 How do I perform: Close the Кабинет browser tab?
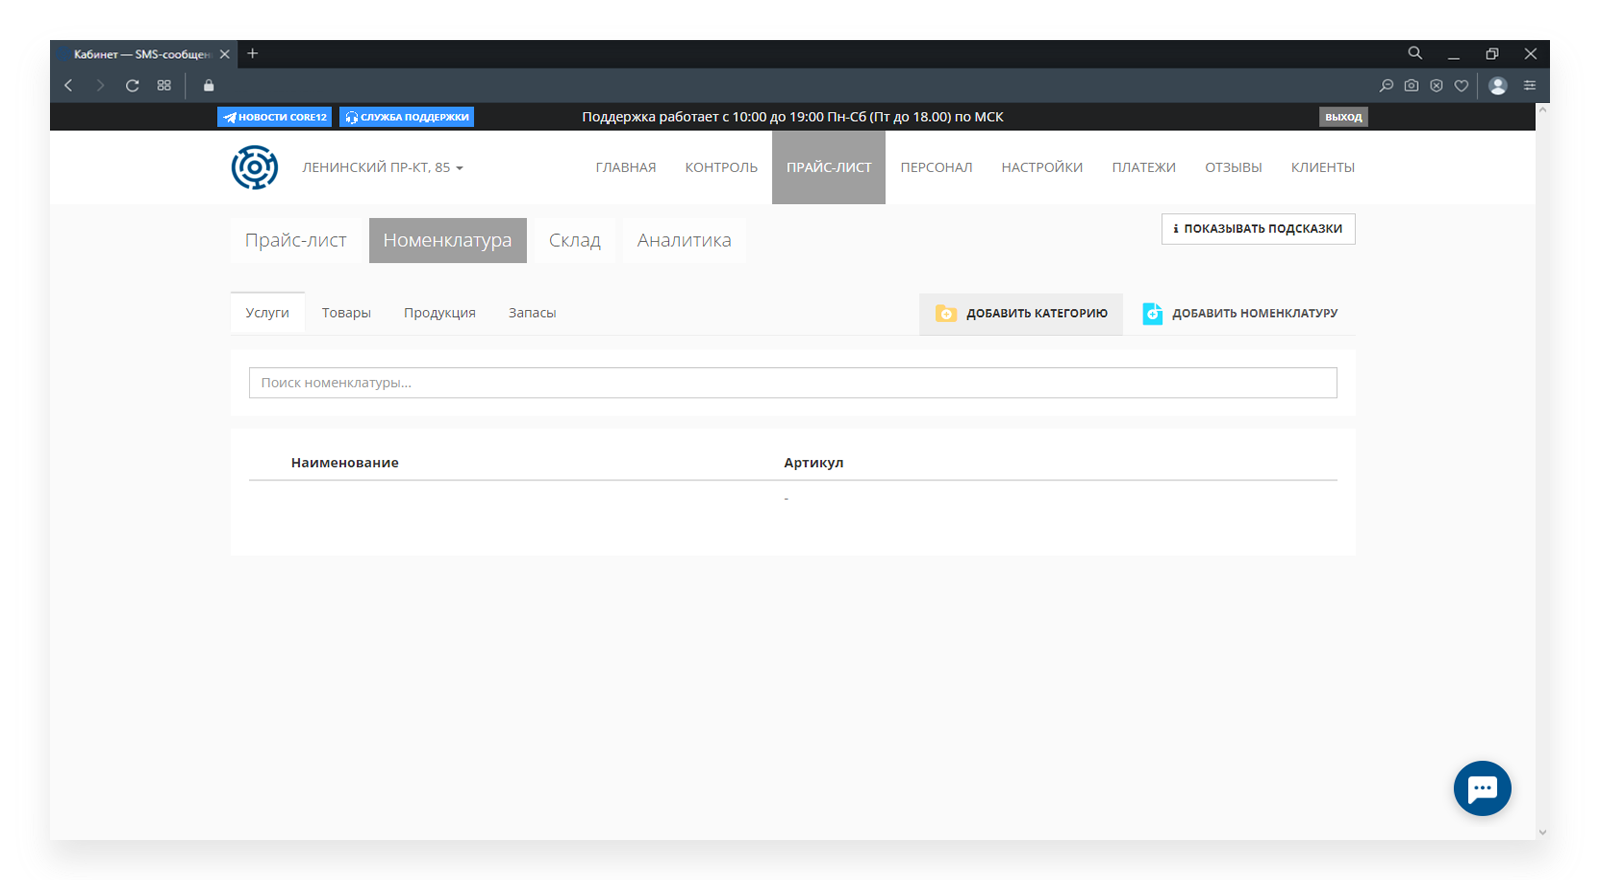click(x=225, y=54)
